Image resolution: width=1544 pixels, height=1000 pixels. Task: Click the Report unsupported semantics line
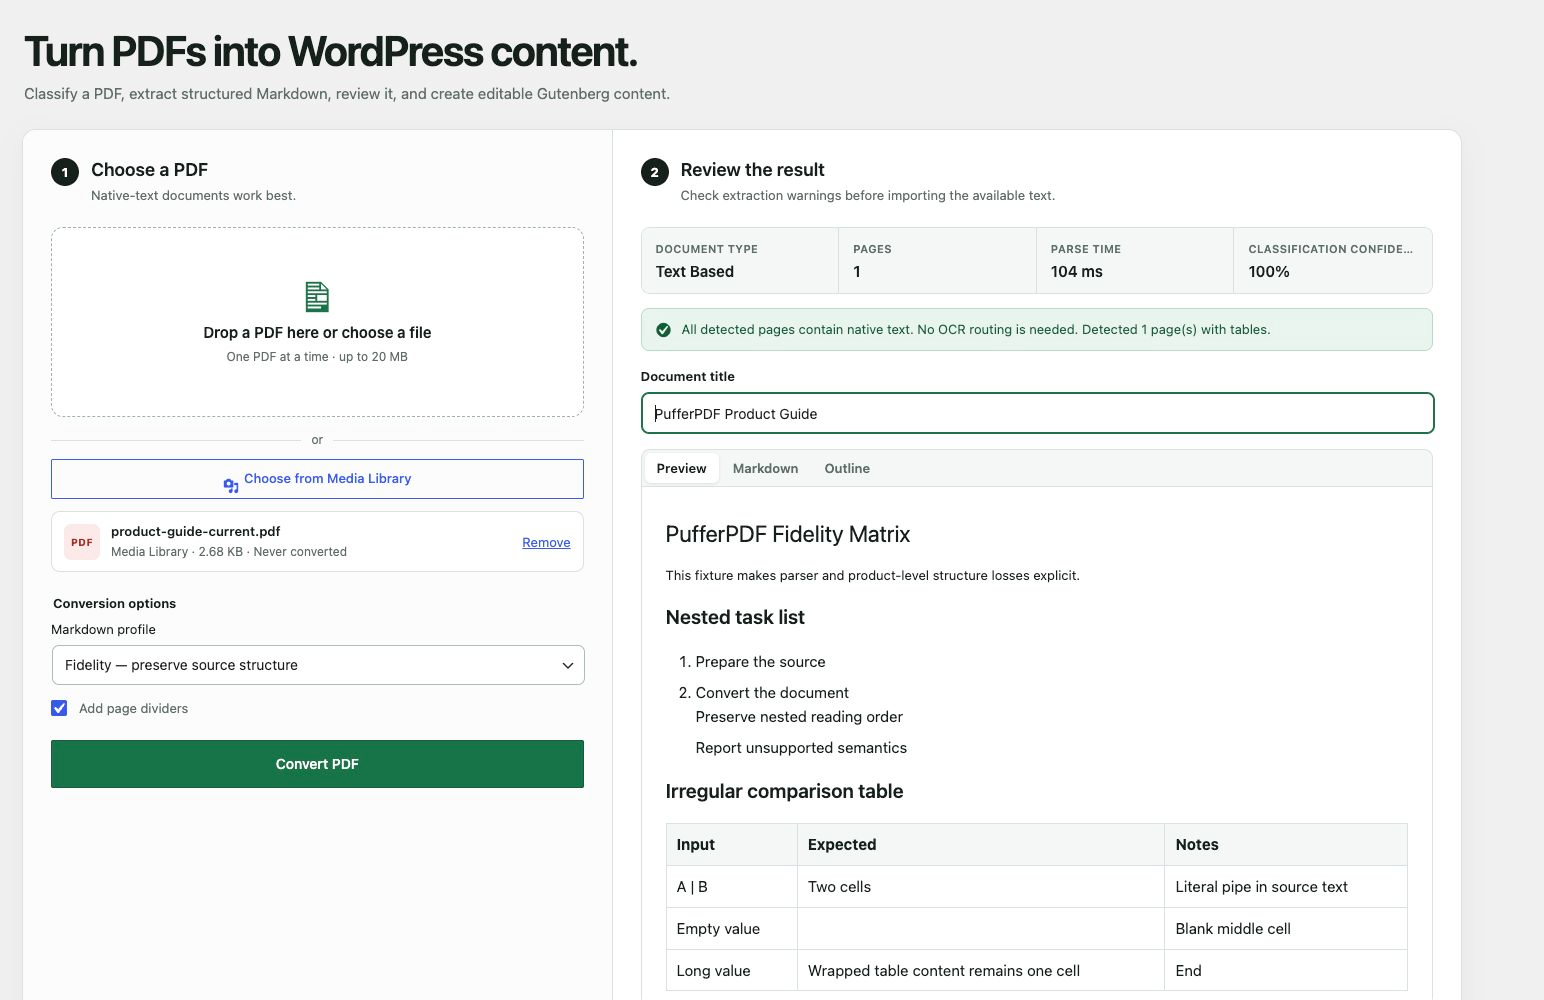pyautogui.click(x=801, y=747)
